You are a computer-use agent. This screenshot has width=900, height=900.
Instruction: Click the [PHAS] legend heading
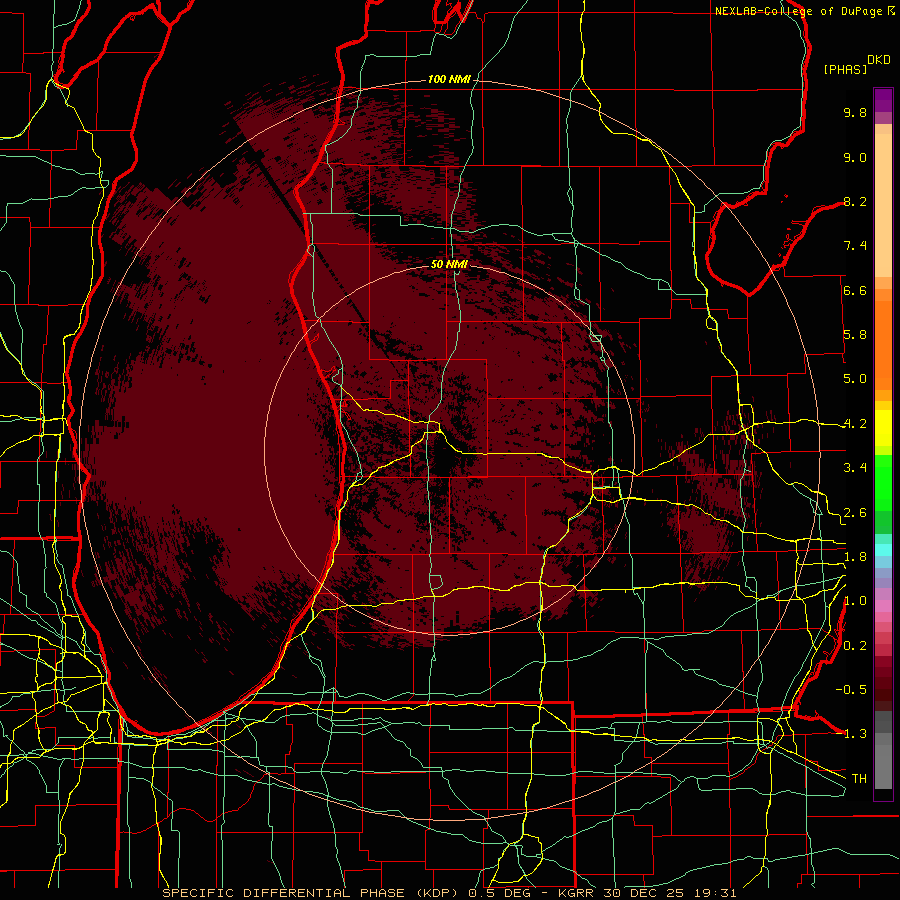[x=845, y=69]
